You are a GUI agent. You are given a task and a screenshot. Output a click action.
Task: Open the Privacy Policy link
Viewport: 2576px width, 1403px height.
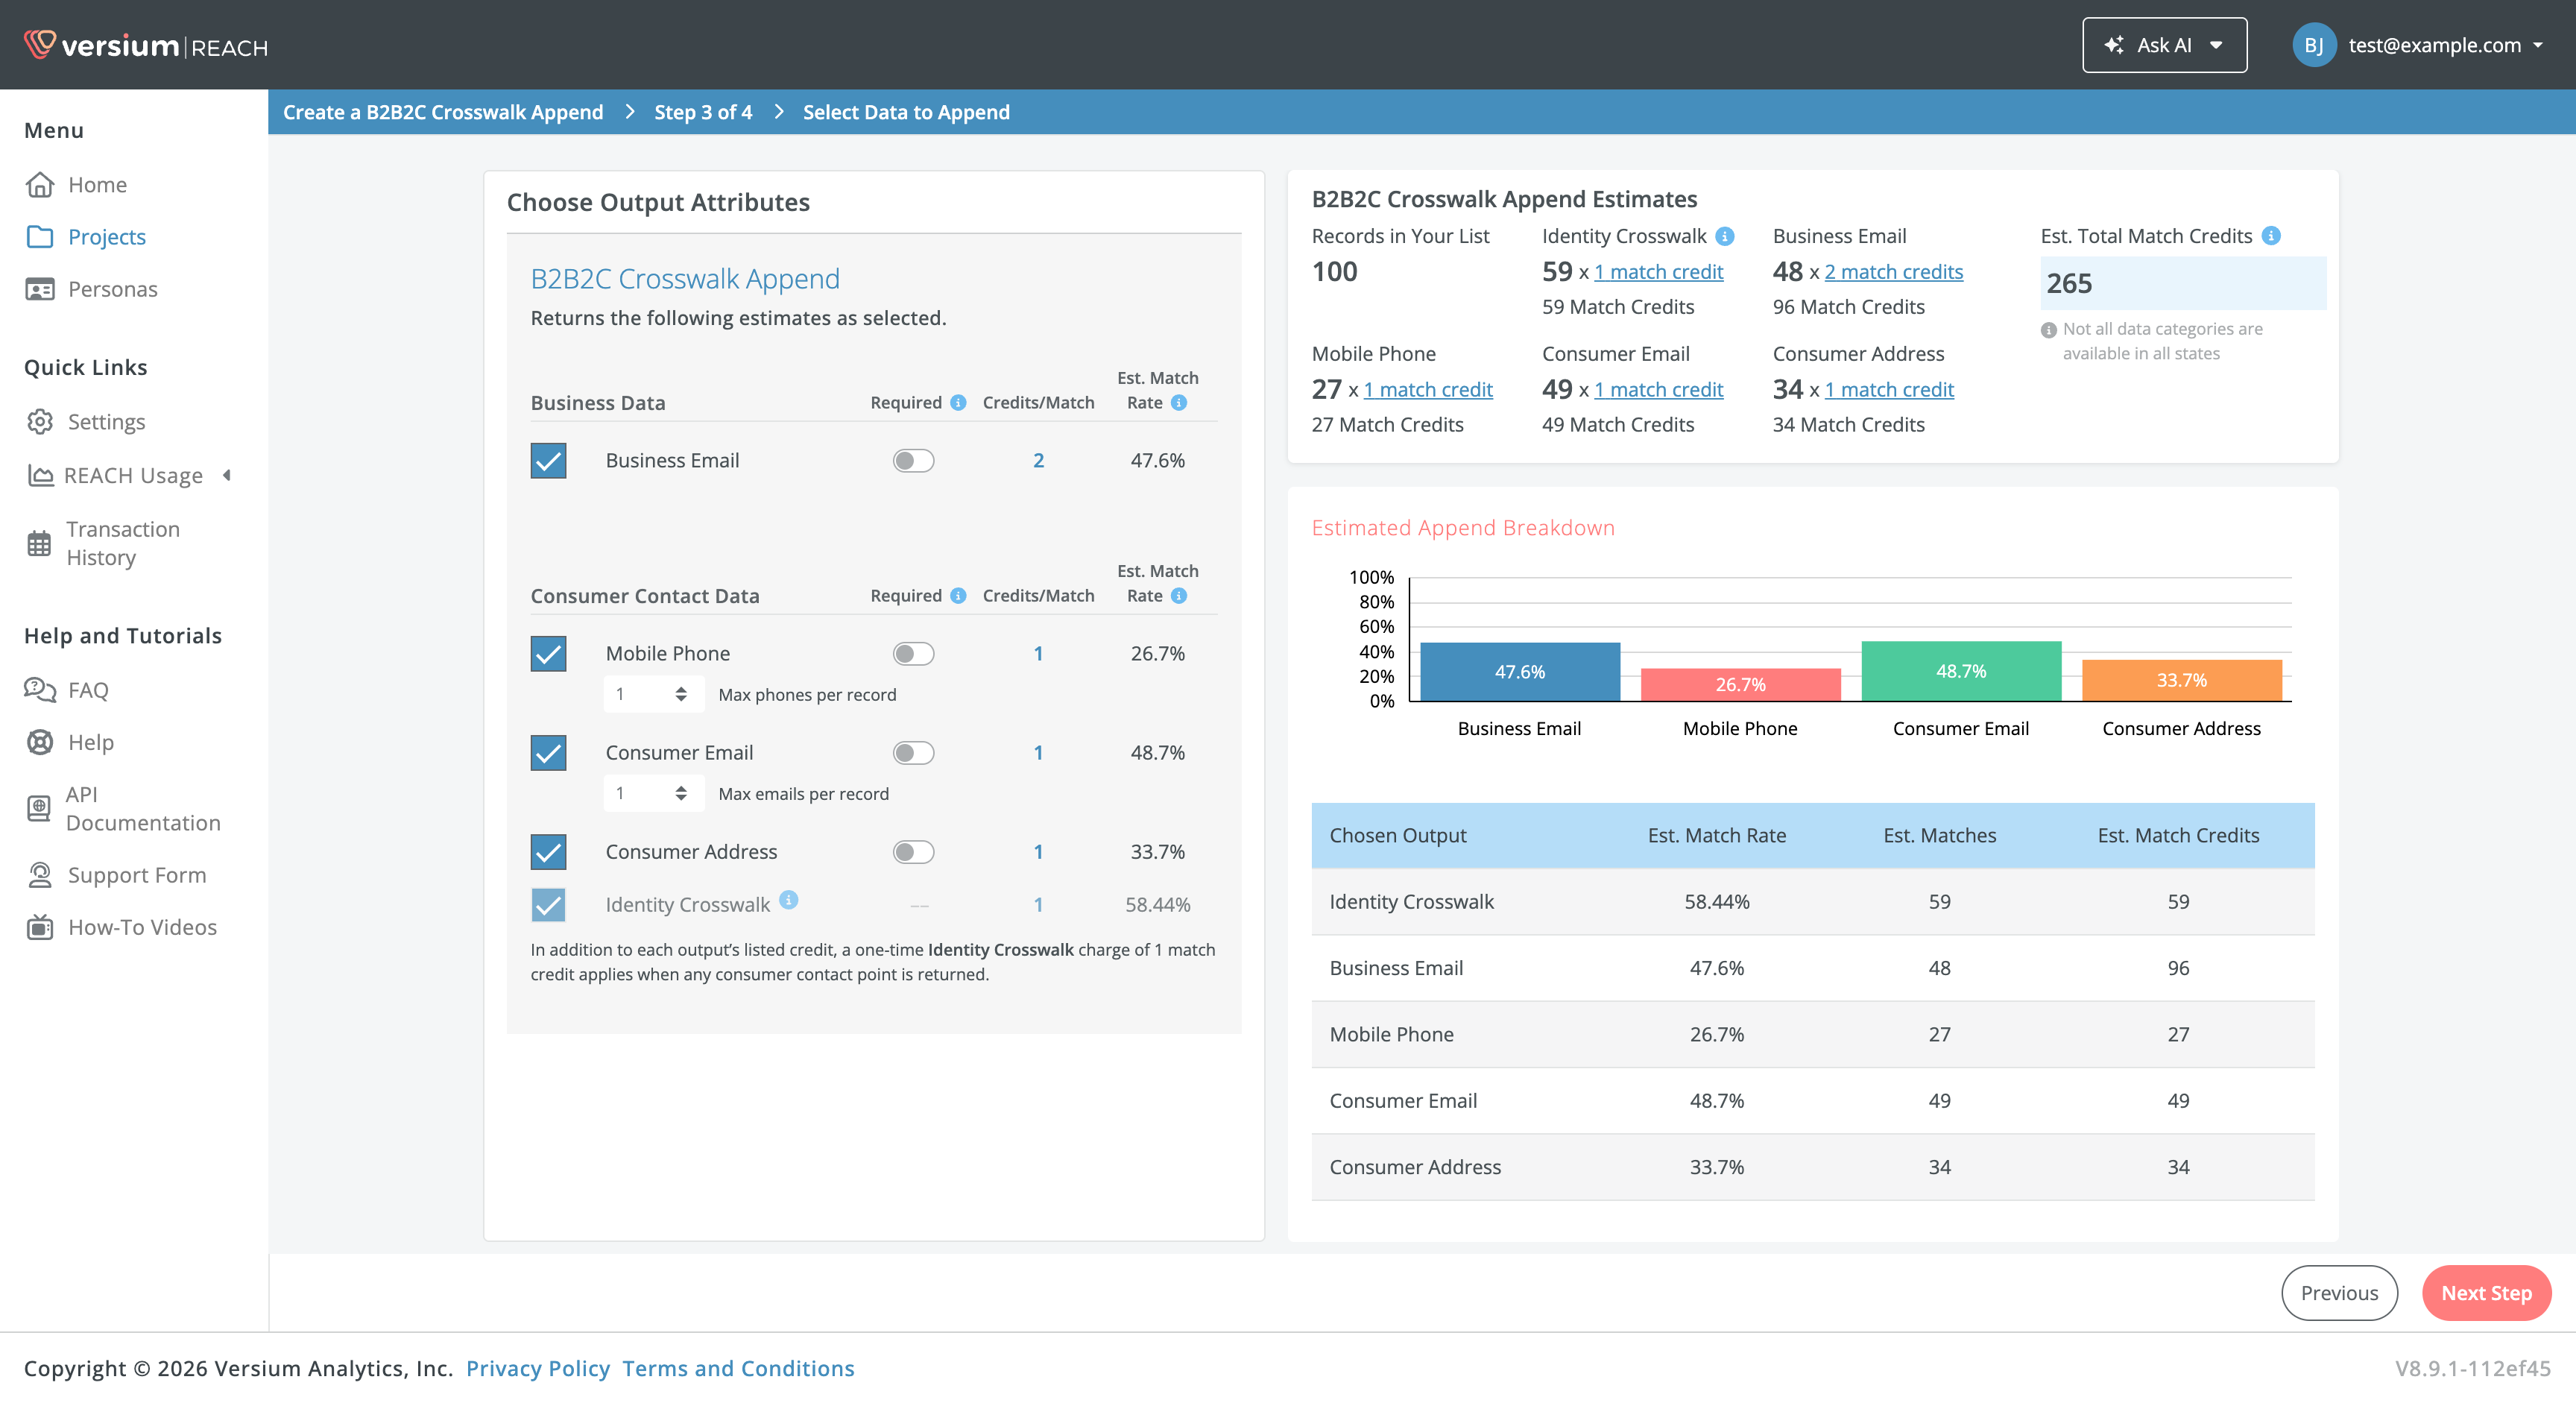point(538,1368)
